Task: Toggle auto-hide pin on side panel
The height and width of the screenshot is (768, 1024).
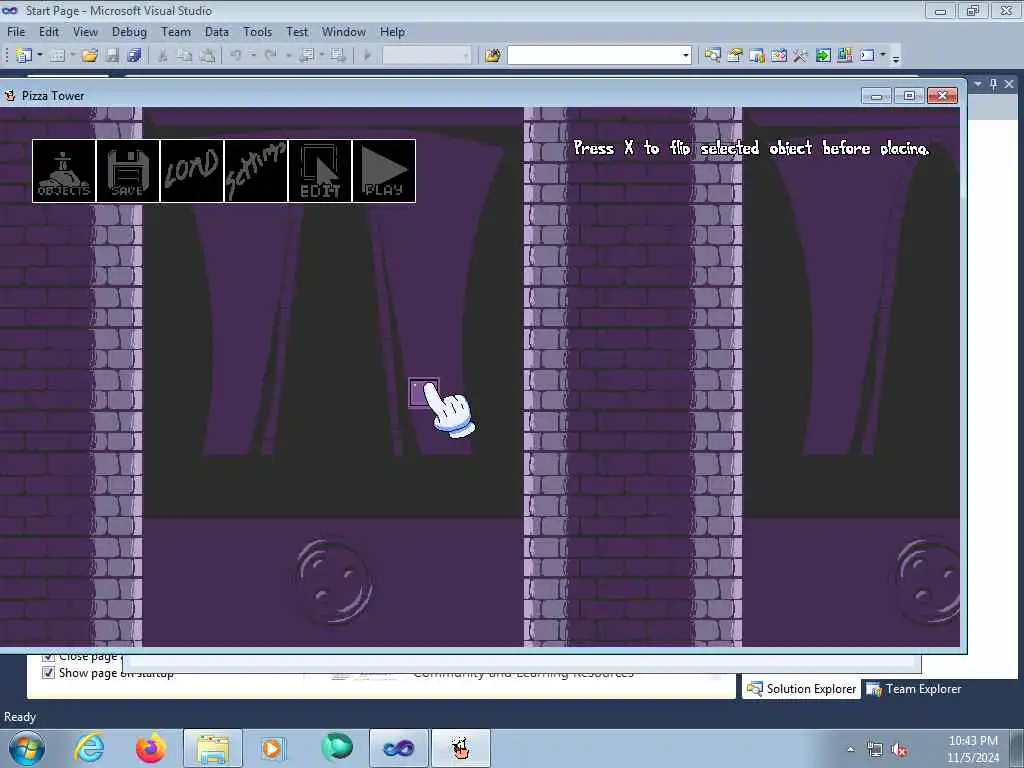Action: (x=994, y=84)
